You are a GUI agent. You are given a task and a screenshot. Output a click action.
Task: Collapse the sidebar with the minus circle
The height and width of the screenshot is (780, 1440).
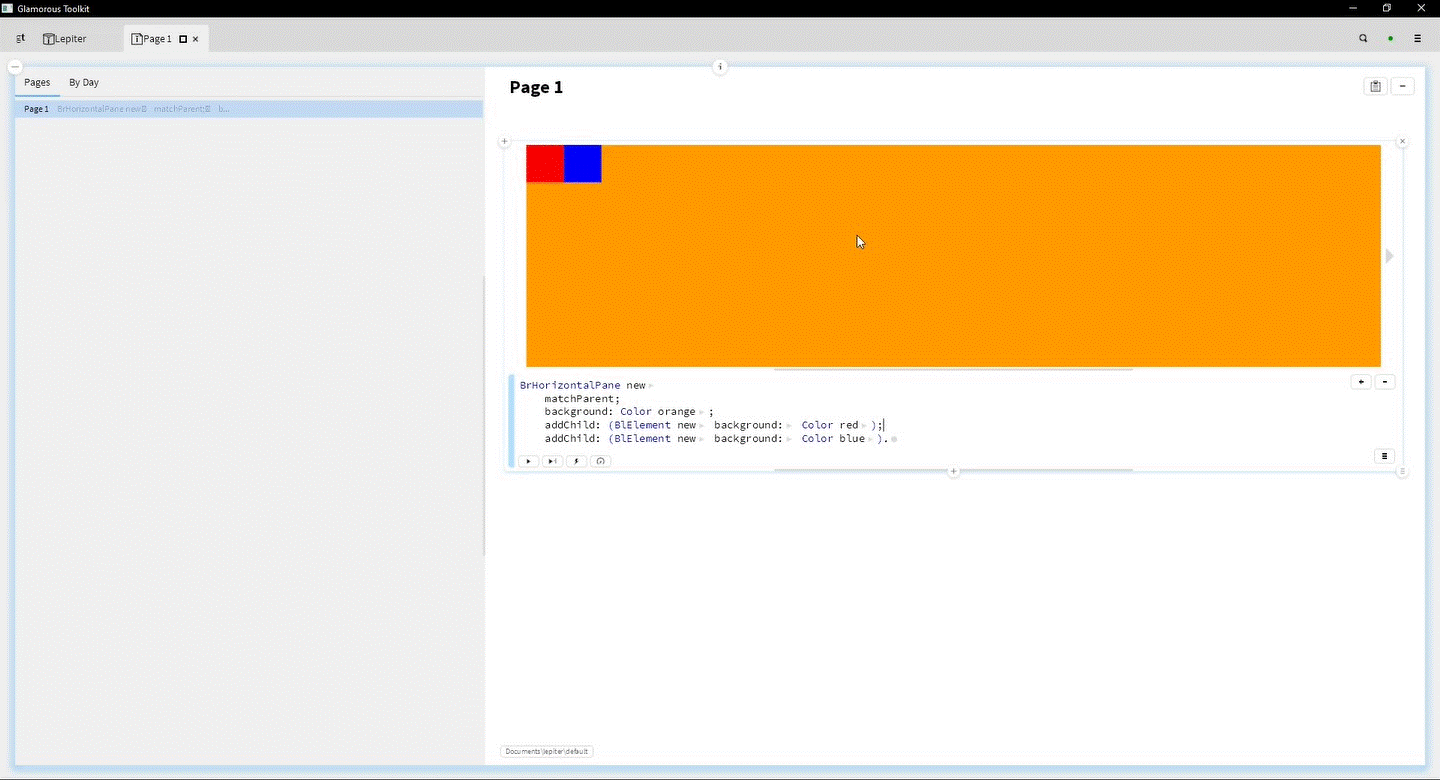pyautogui.click(x=15, y=66)
